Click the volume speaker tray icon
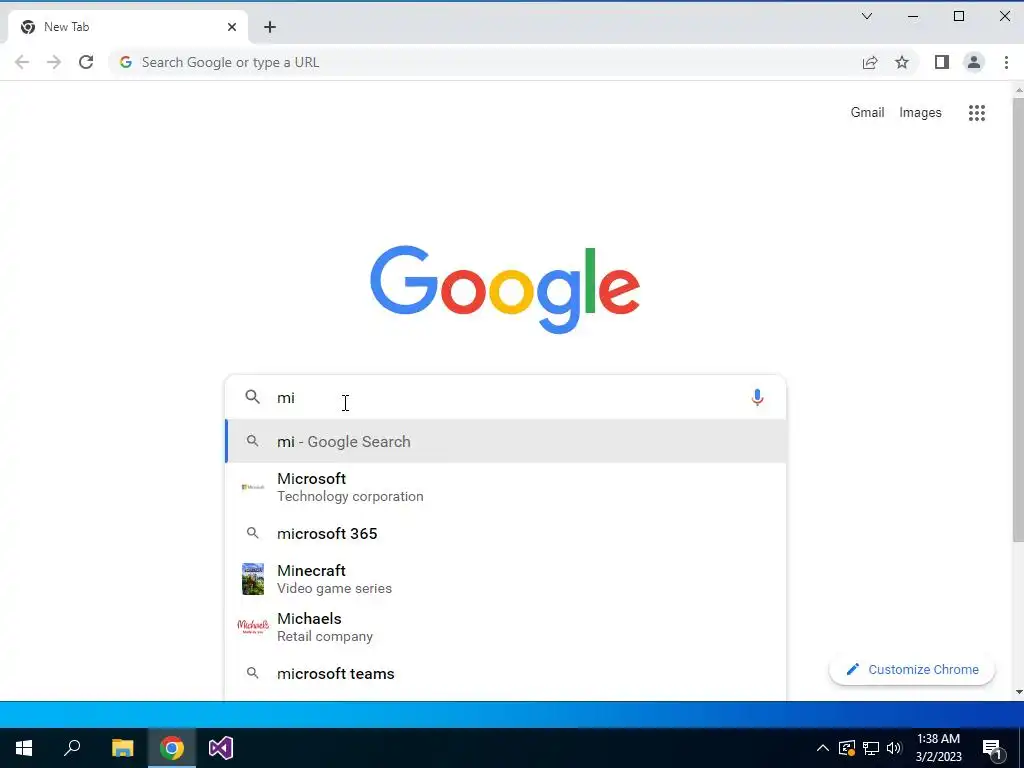The width and height of the screenshot is (1024, 768). click(x=894, y=748)
